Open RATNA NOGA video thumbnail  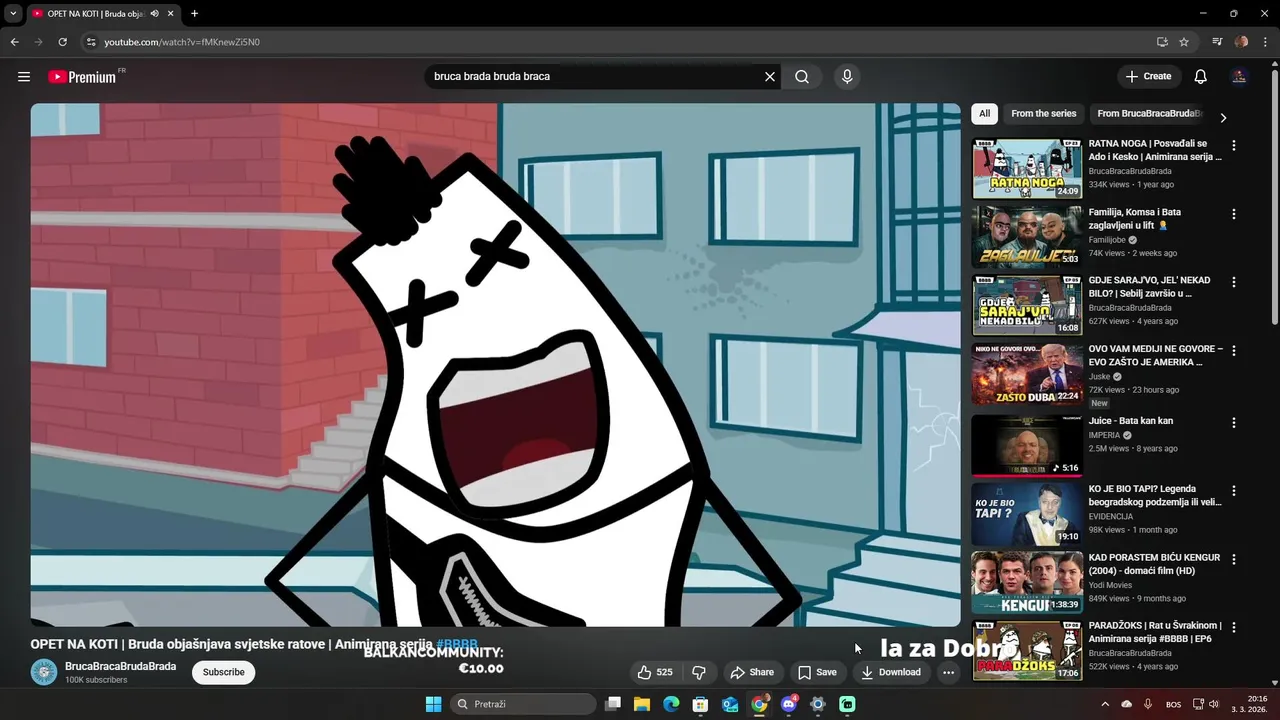[1027, 168]
